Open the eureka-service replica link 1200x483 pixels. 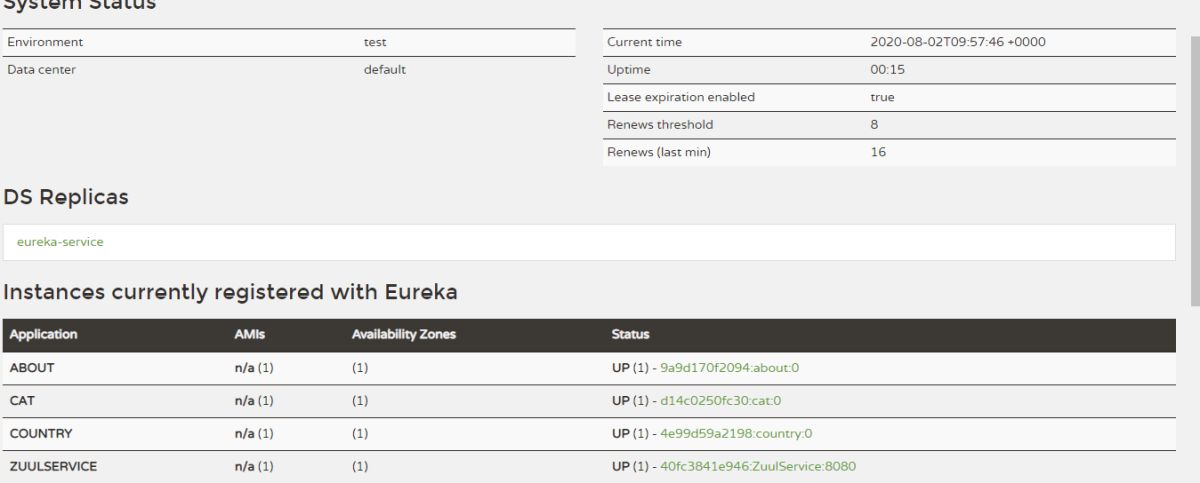61,241
